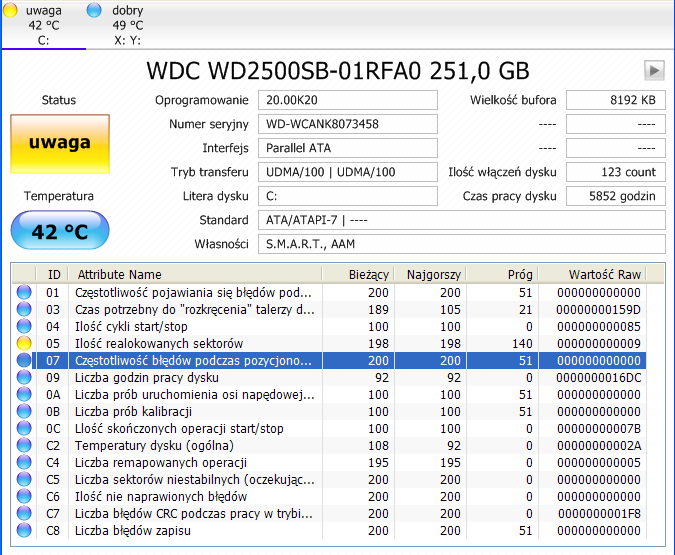Click the Parallel ATA interface field
Screen dimensions: 675x555
point(348,148)
